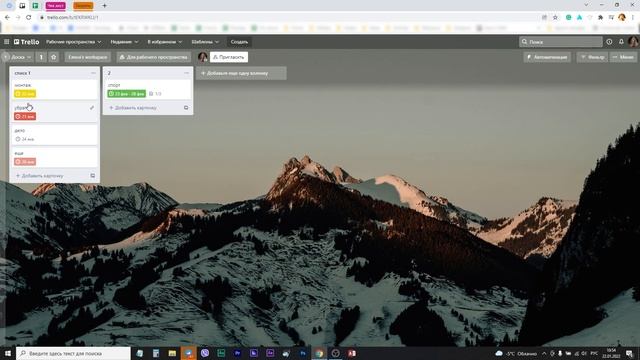Open the Windows Start menu
The width and height of the screenshot is (640, 360).
click(x=8, y=353)
